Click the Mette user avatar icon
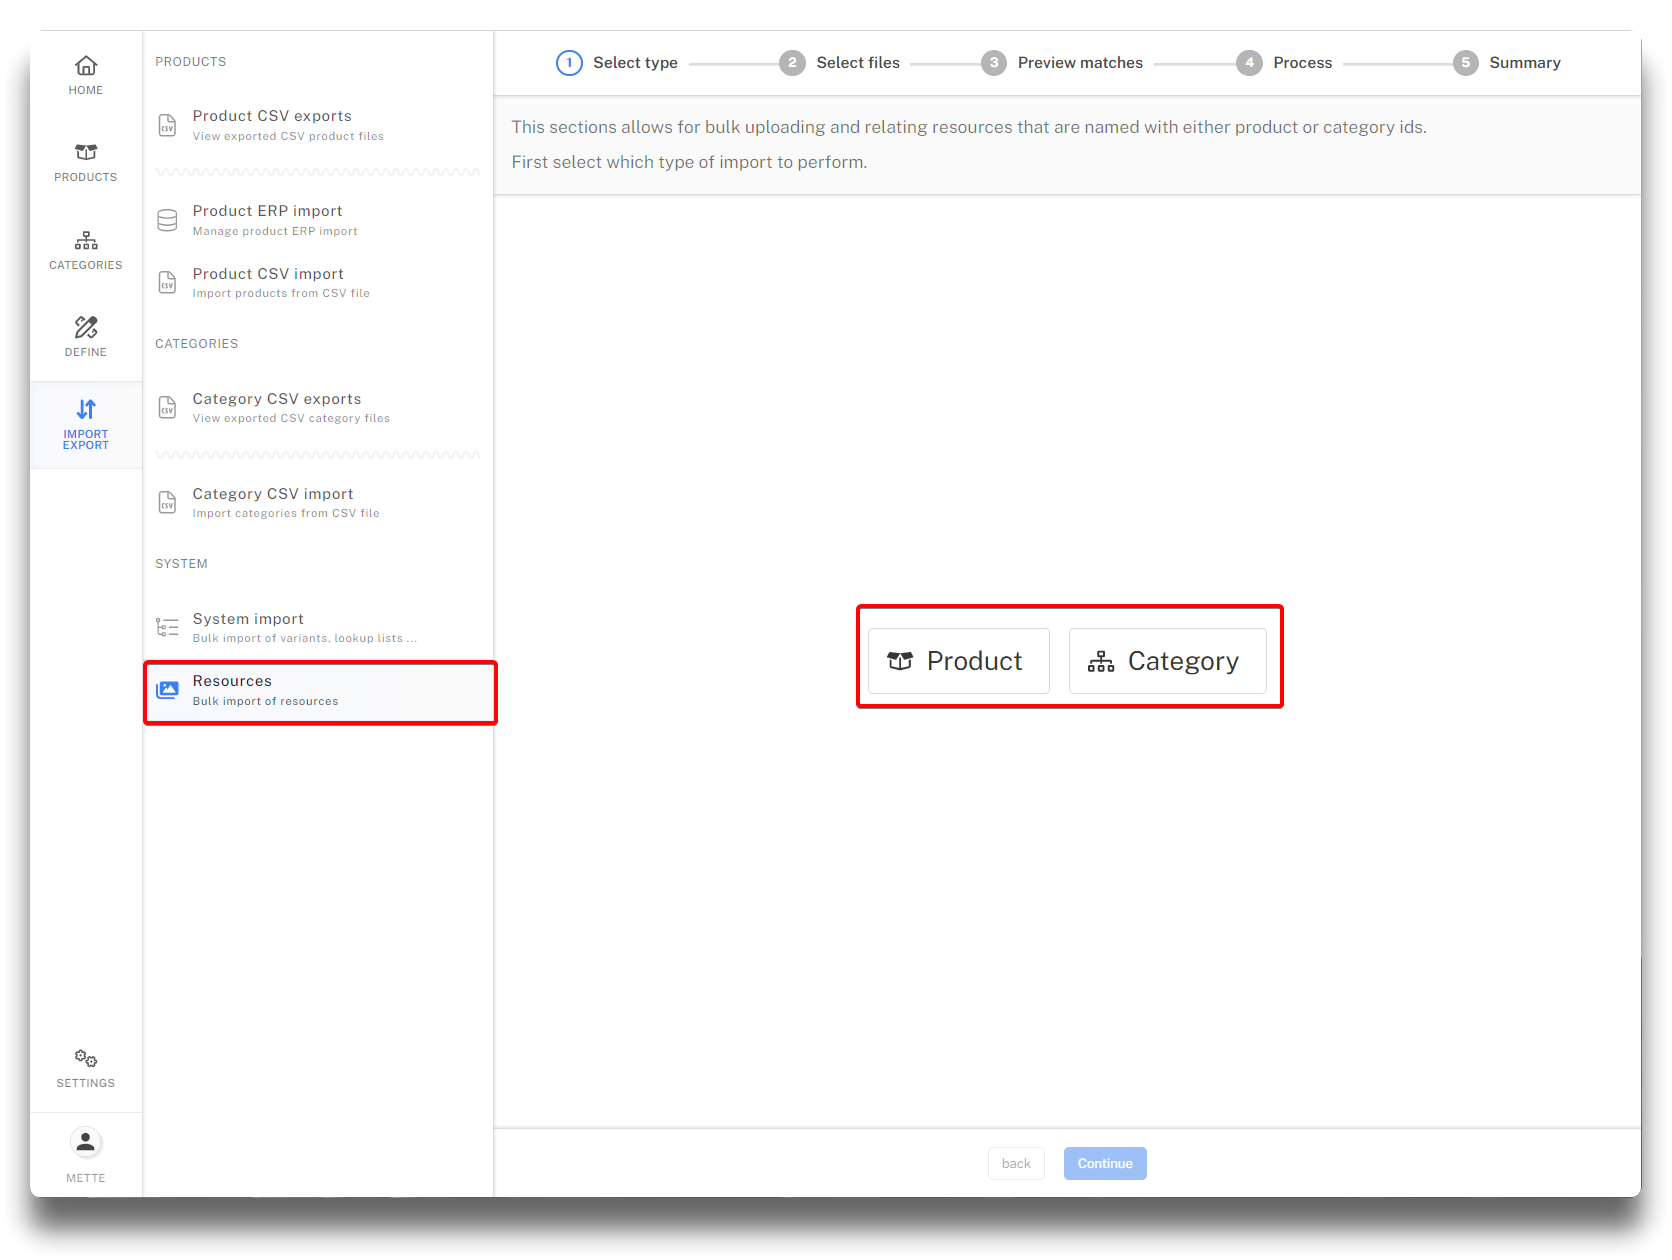1672x1260 pixels. (86, 1142)
